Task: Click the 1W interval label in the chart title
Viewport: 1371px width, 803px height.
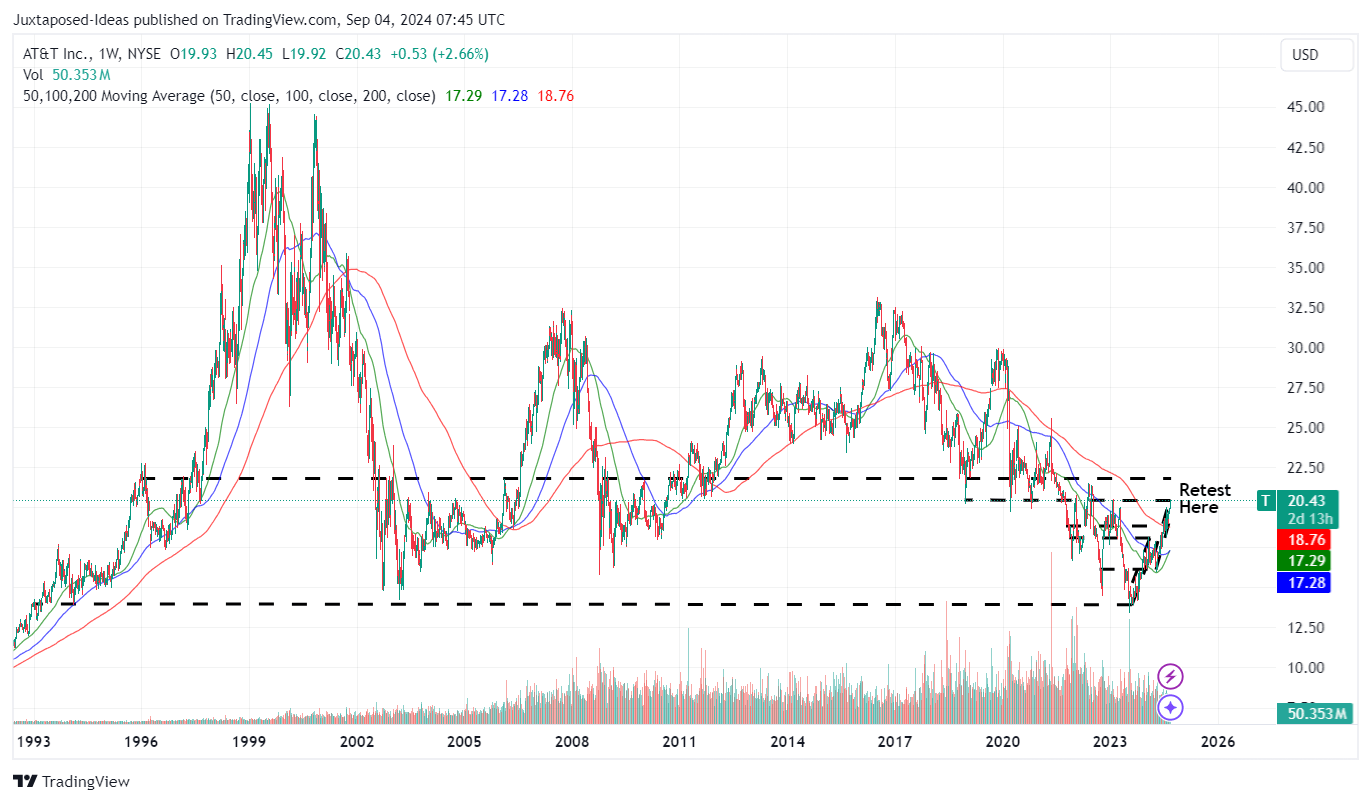Action: [108, 54]
